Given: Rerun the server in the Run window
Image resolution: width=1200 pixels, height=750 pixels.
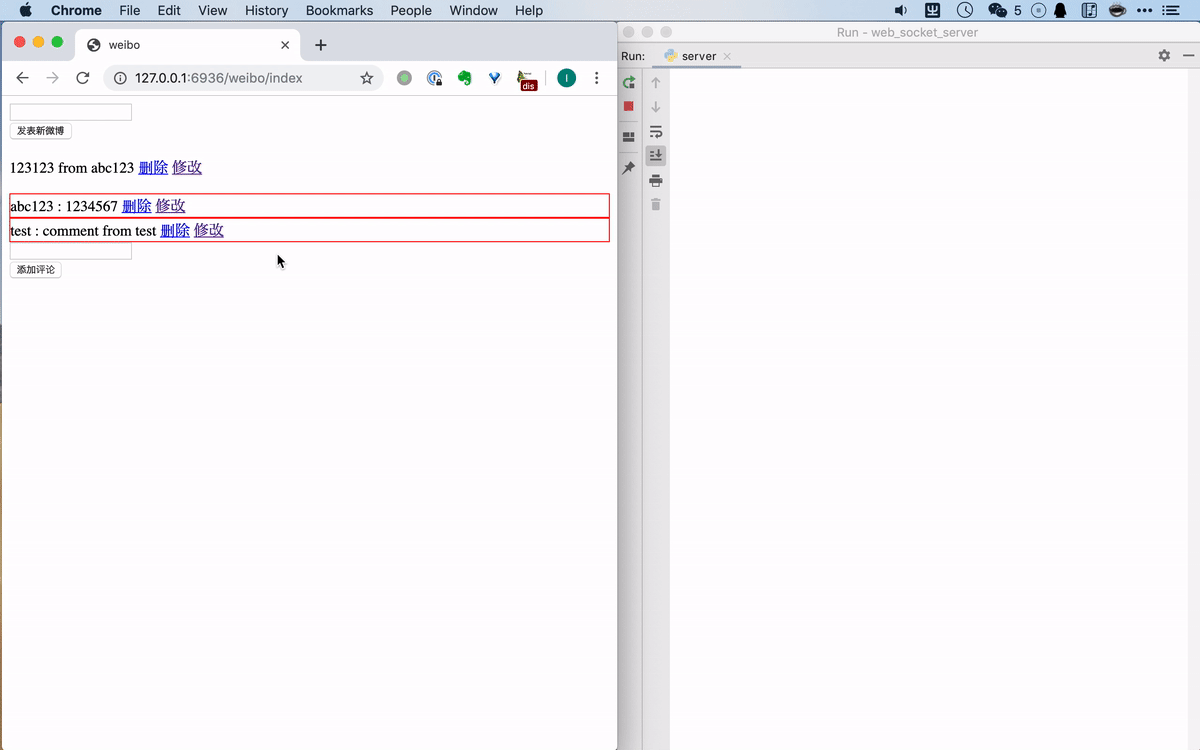Looking at the screenshot, I should click(629, 83).
